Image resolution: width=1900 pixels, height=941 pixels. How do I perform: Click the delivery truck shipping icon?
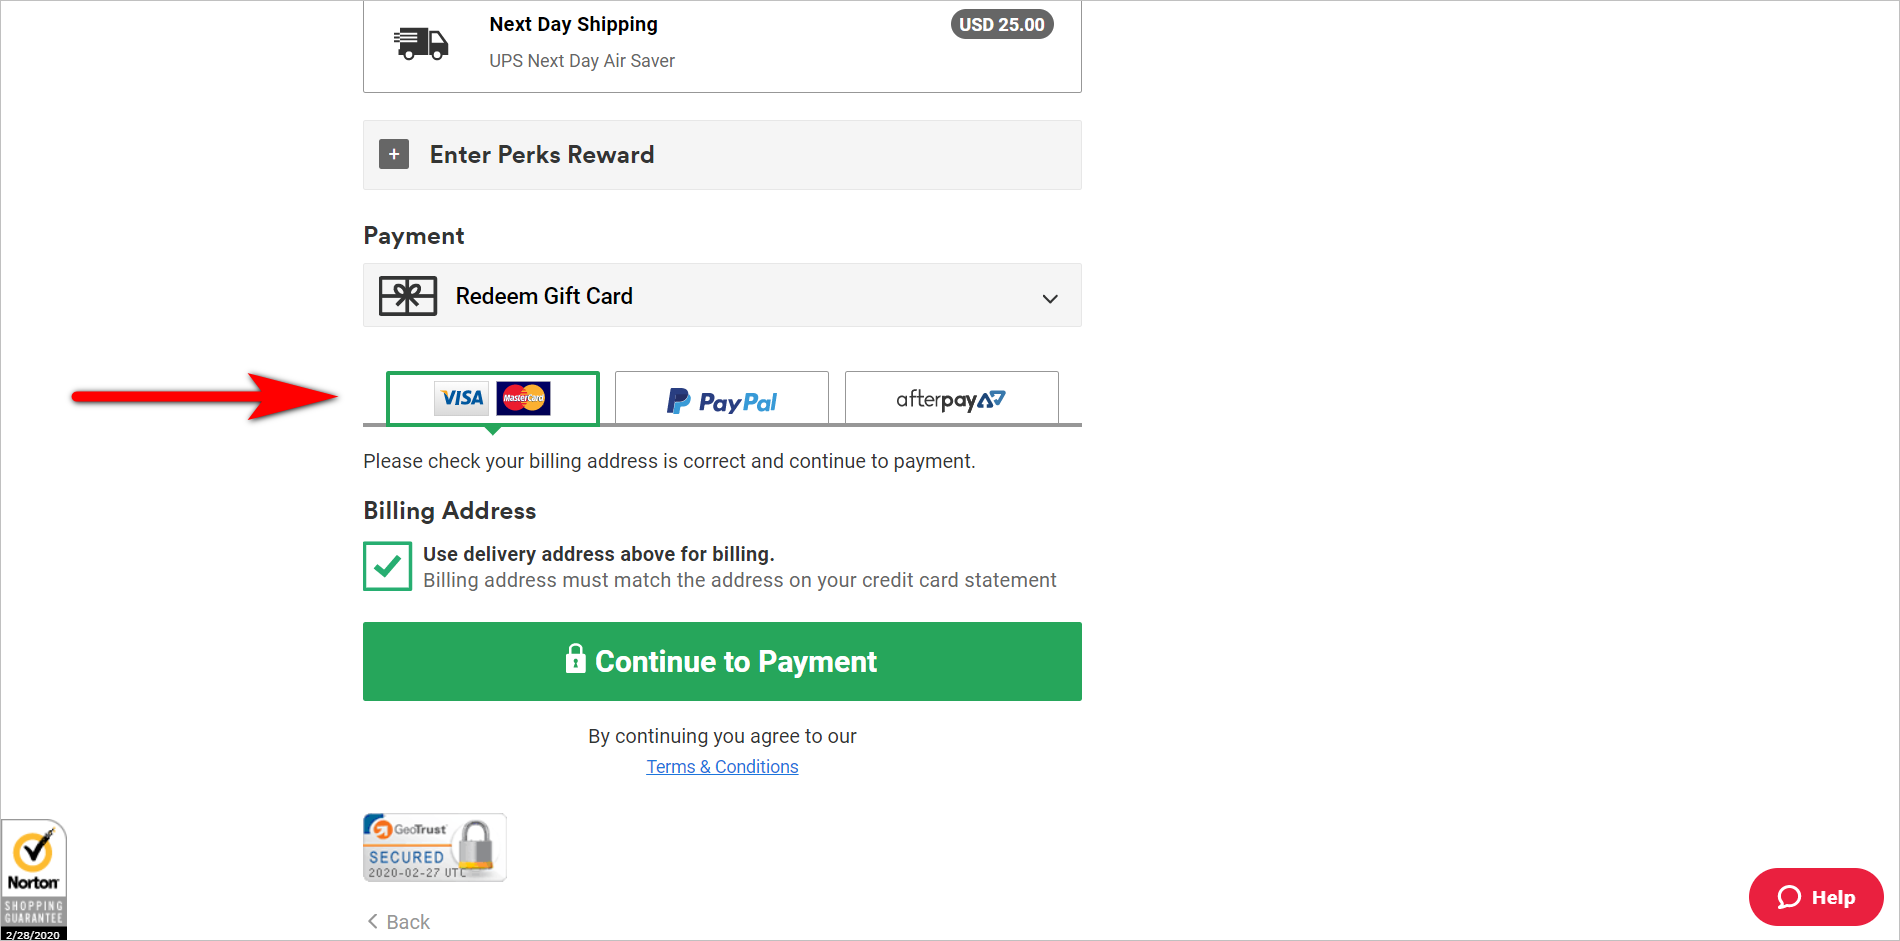tap(421, 42)
